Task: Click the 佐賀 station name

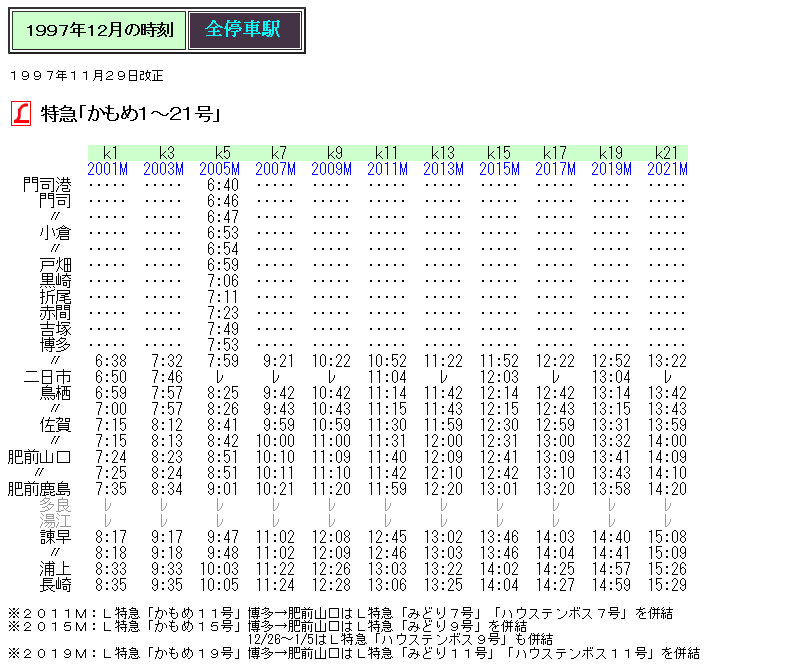Action: point(55,425)
